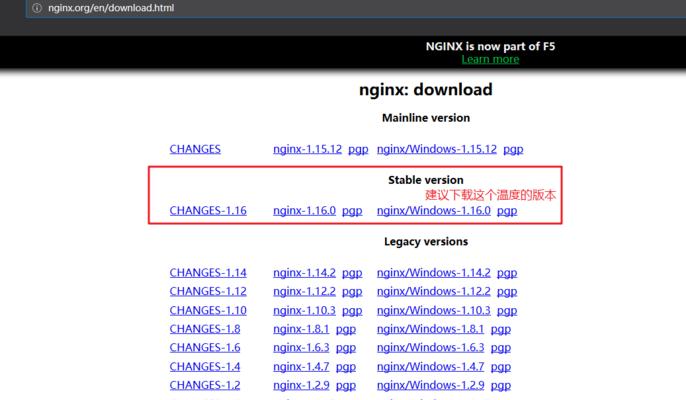This screenshot has width=686, height=400.
Task: Open pgp signature for nginx-1.14.2
Action: 352,273
